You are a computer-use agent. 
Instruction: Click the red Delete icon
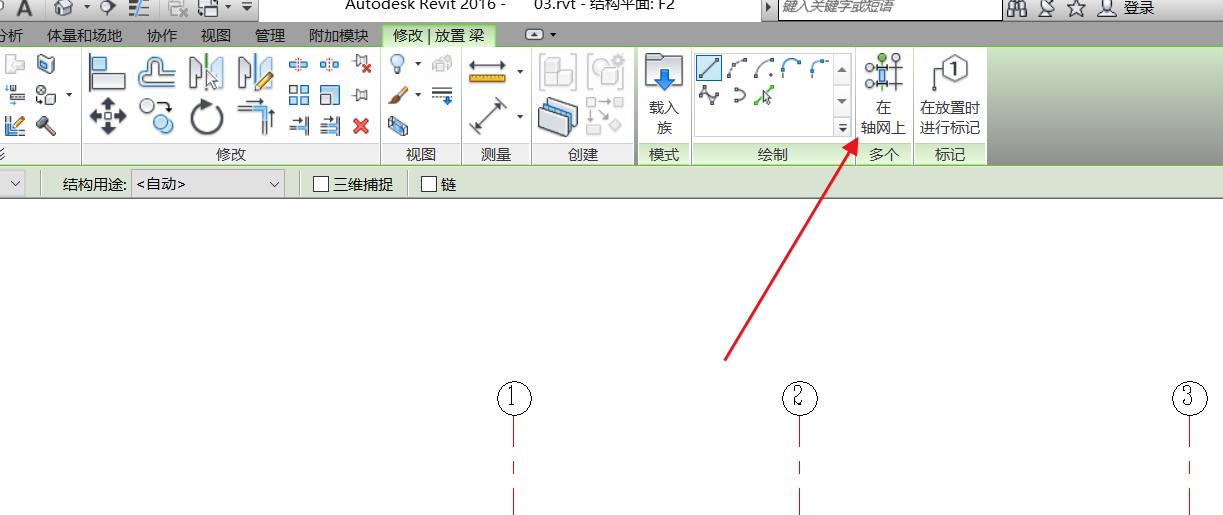tap(362, 126)
